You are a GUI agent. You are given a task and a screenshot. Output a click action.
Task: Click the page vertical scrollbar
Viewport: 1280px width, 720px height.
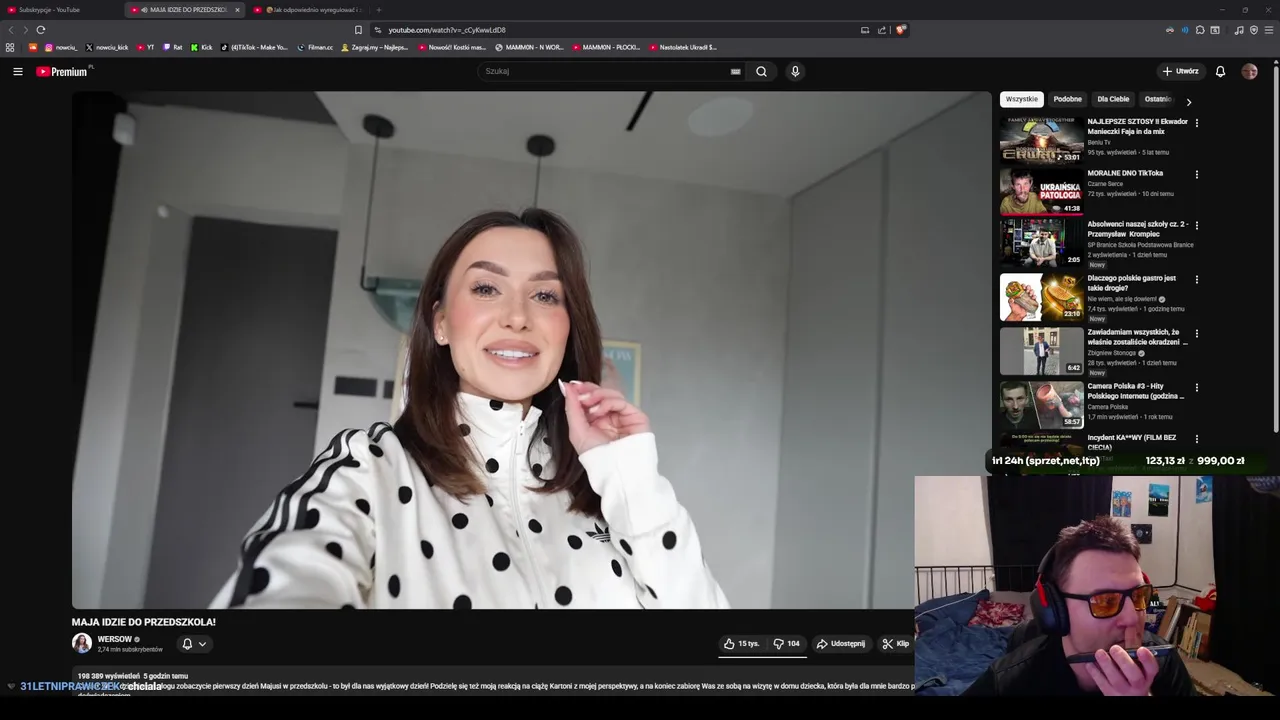[1276, 250]
